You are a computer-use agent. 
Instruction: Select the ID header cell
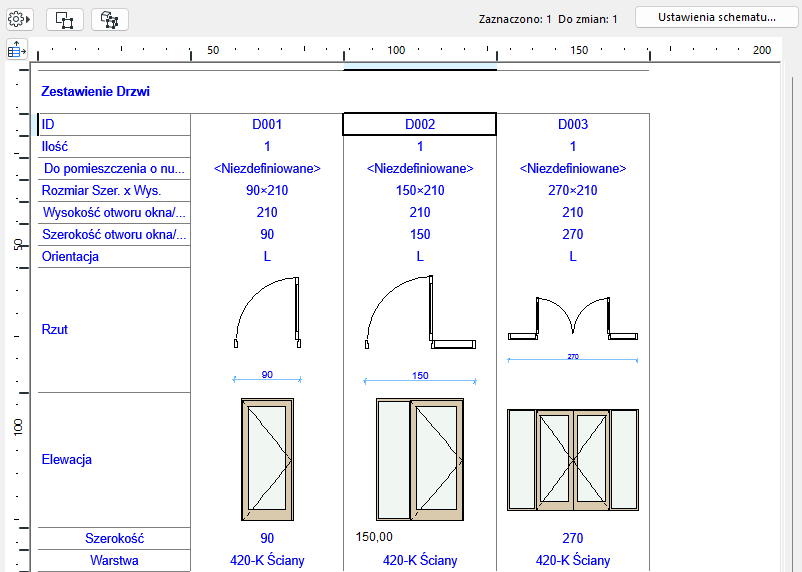pyautogui.click(x=114, y=124)
